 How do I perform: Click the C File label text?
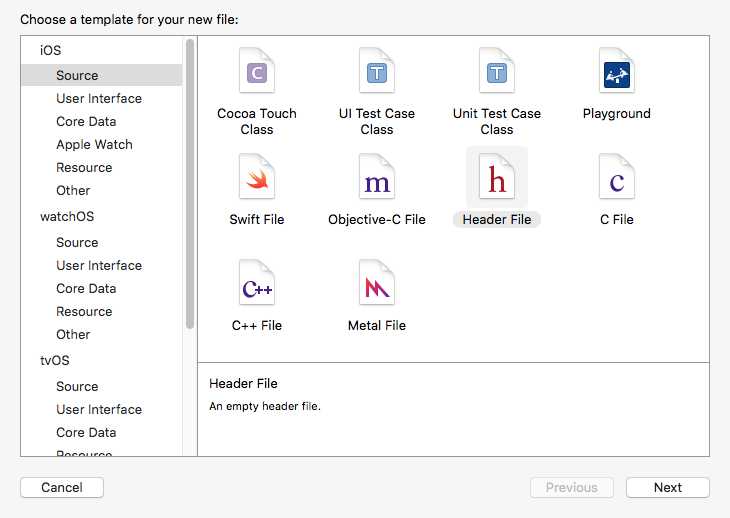617,219
